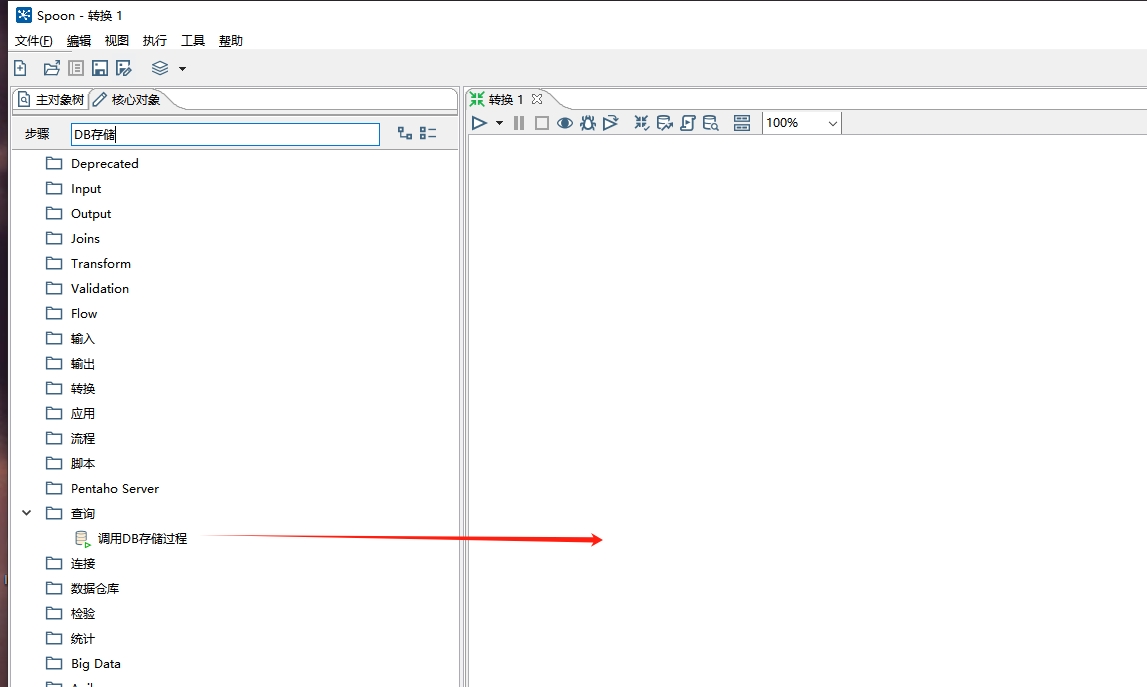The height and width of the screenshot is (687, 1147).
Task: Click the preview transformation eye icon
Action: coord(565,123)
